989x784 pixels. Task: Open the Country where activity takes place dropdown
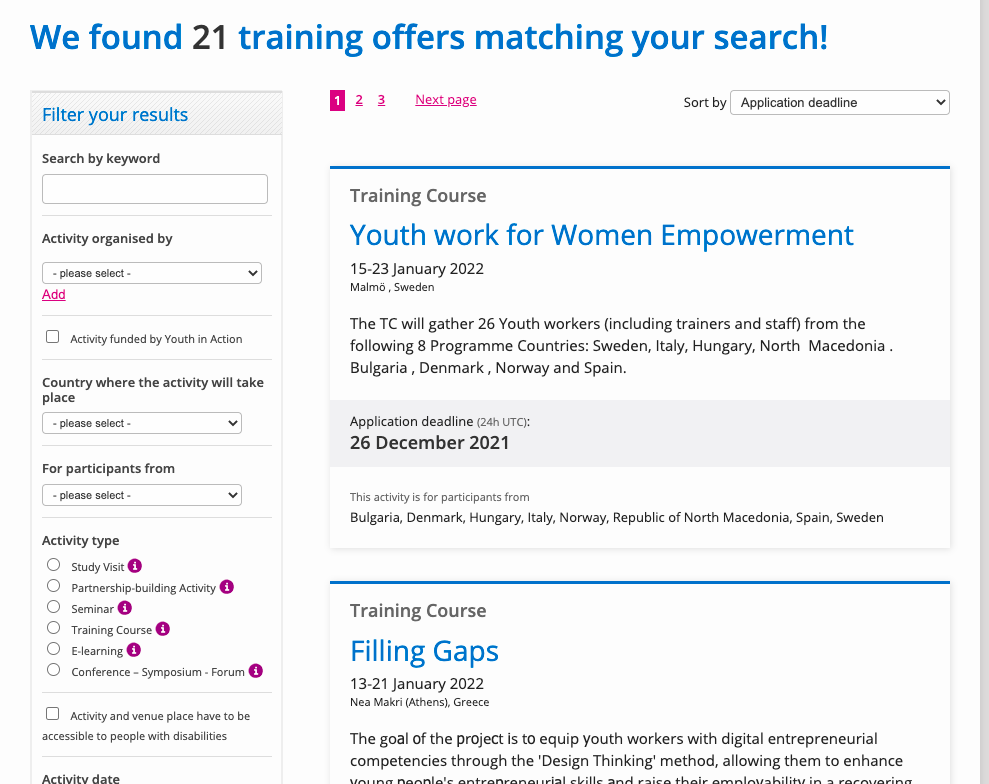click(x=142, y=423)
